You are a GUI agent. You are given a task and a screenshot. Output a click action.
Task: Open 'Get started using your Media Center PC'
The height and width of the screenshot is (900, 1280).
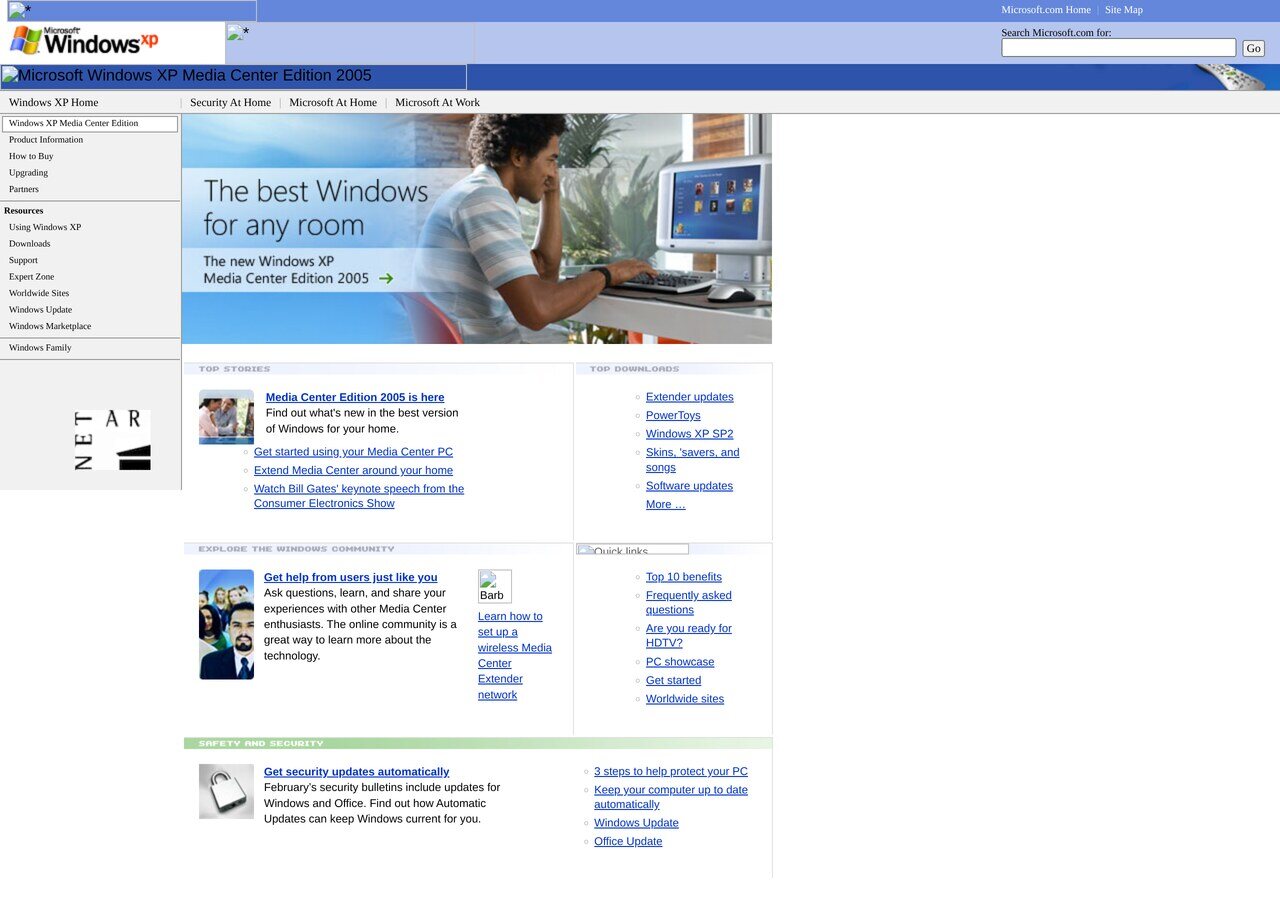(353, 452)
